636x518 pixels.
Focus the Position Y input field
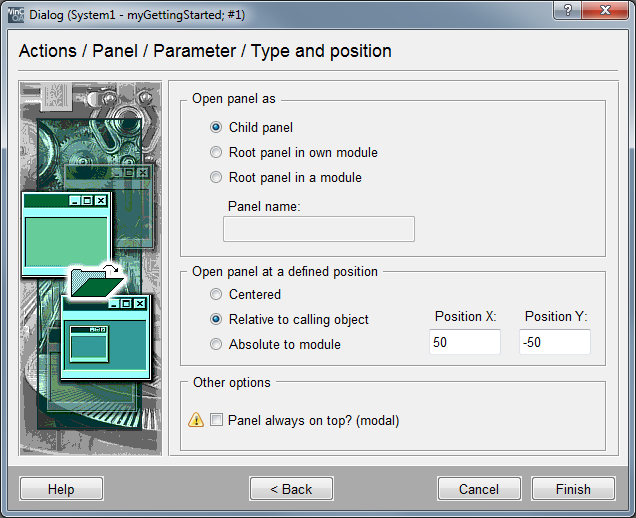tap(555, 343)
